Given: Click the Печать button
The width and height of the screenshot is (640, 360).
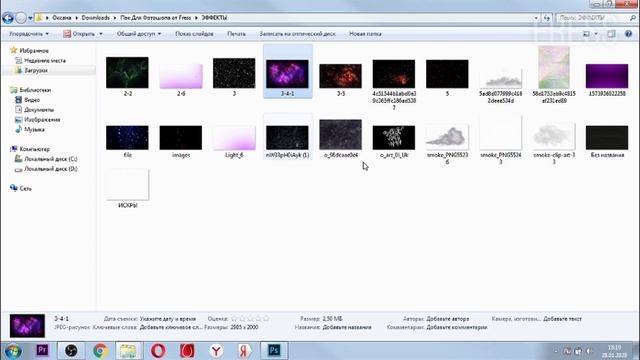Looking at the screenshot, I should tap(236, 34).
